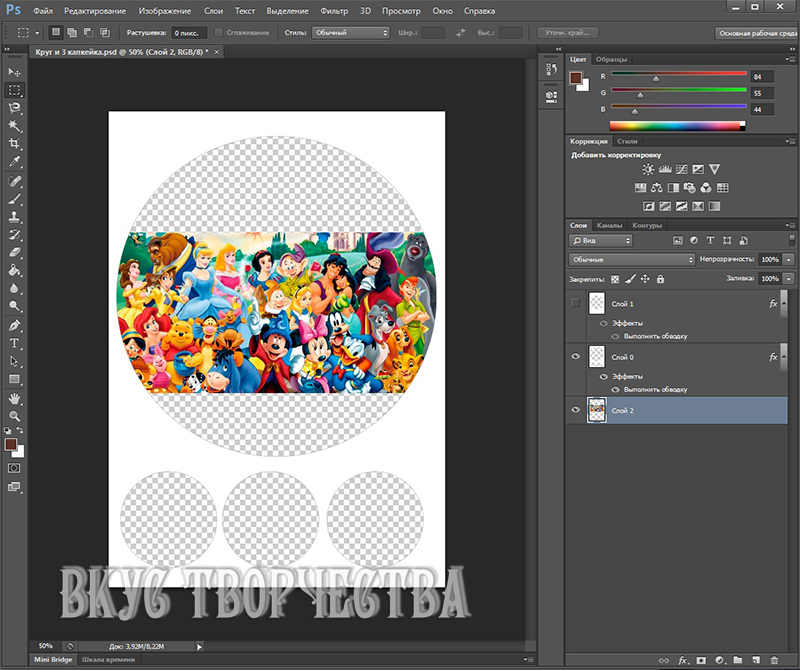Open layer filter Вид dropdown
The width and height of the screenshot is (800, 670).
point(601,240)
